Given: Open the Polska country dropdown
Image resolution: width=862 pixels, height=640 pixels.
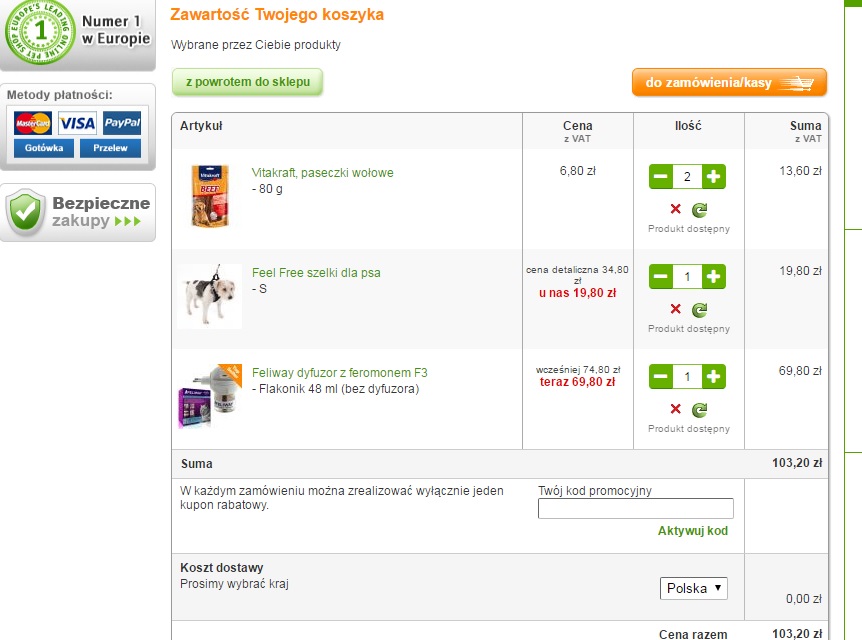Looking at the screenshot, I should (694, 588).
